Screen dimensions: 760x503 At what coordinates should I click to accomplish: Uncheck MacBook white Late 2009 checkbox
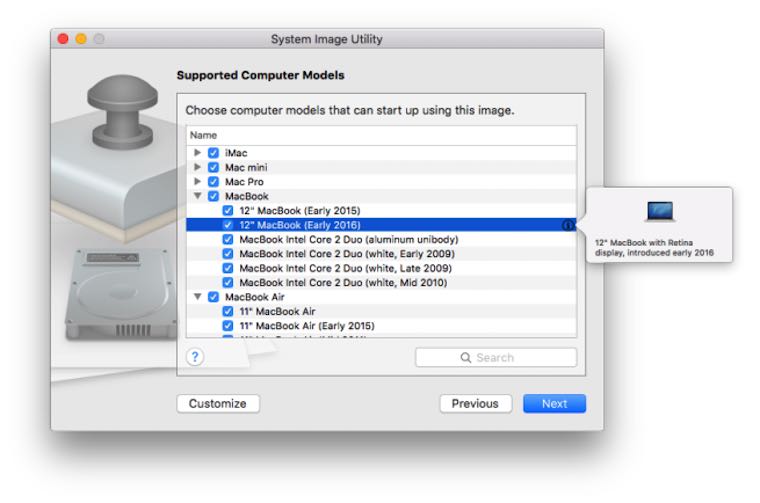(x=228, y=268)
